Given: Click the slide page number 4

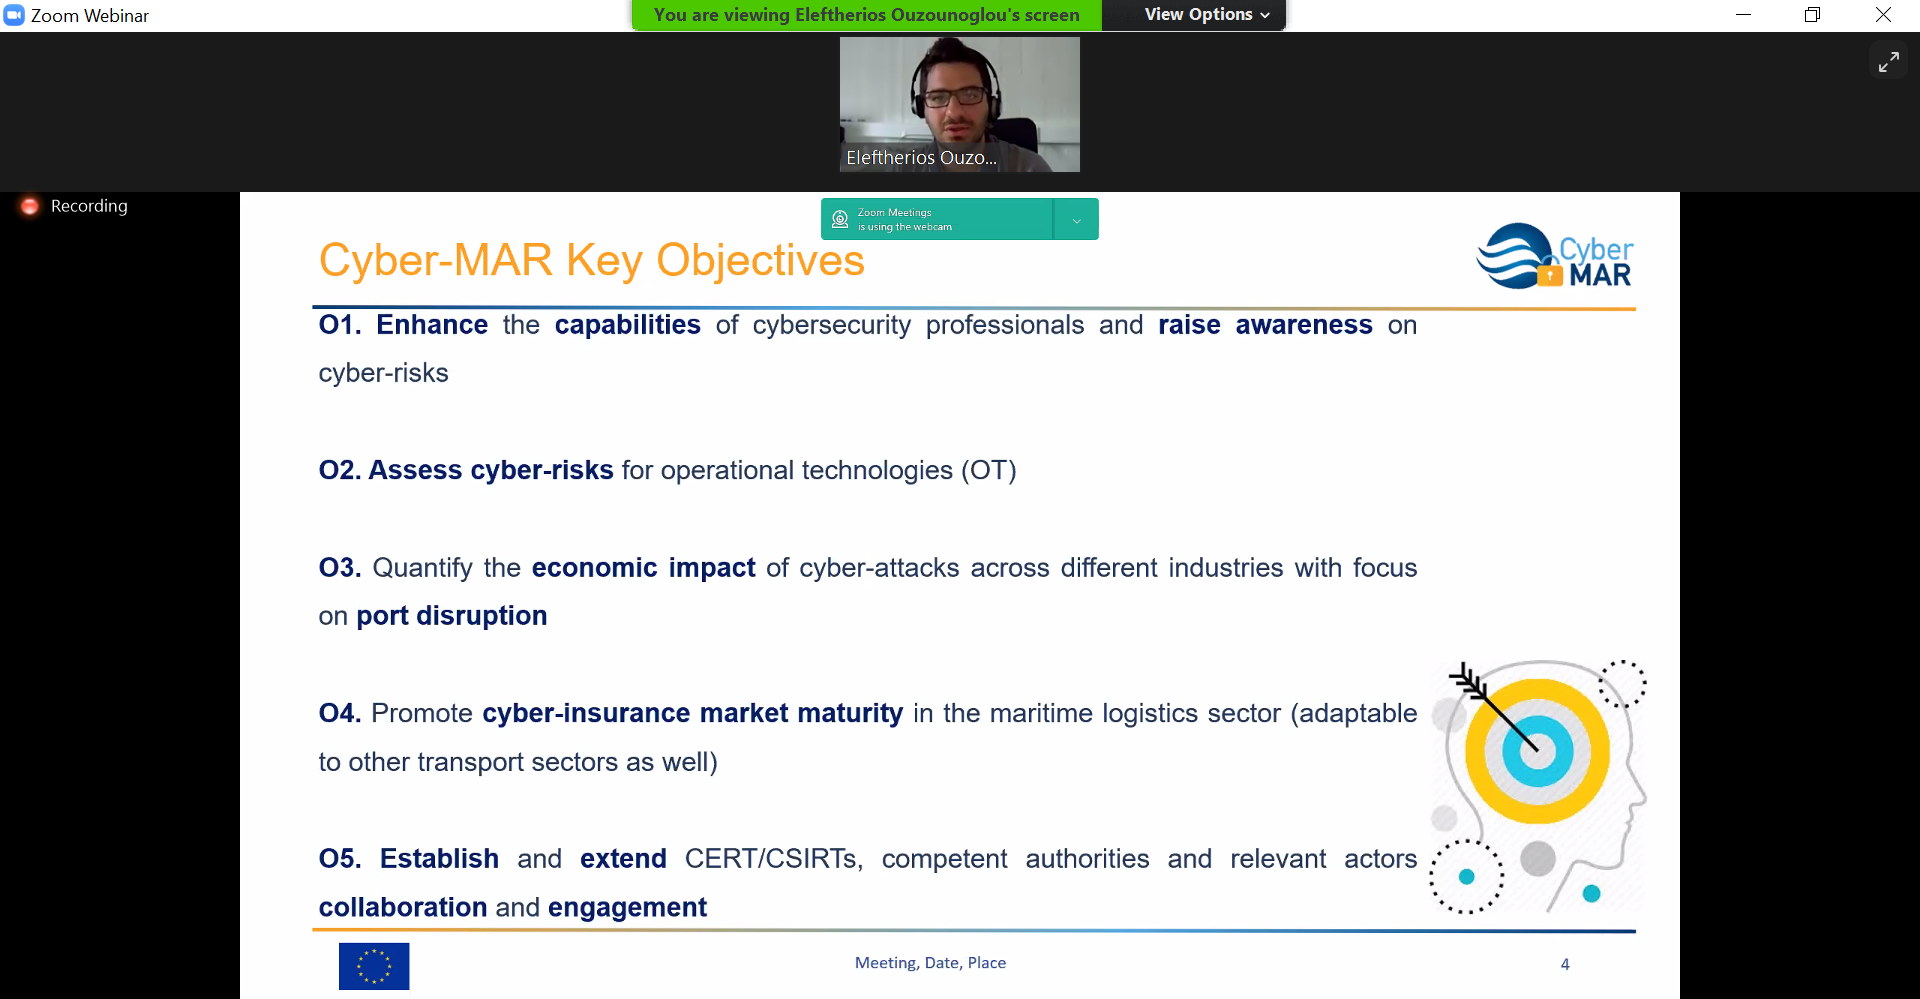Looking at the screenshot, I should pos(1565,964).
